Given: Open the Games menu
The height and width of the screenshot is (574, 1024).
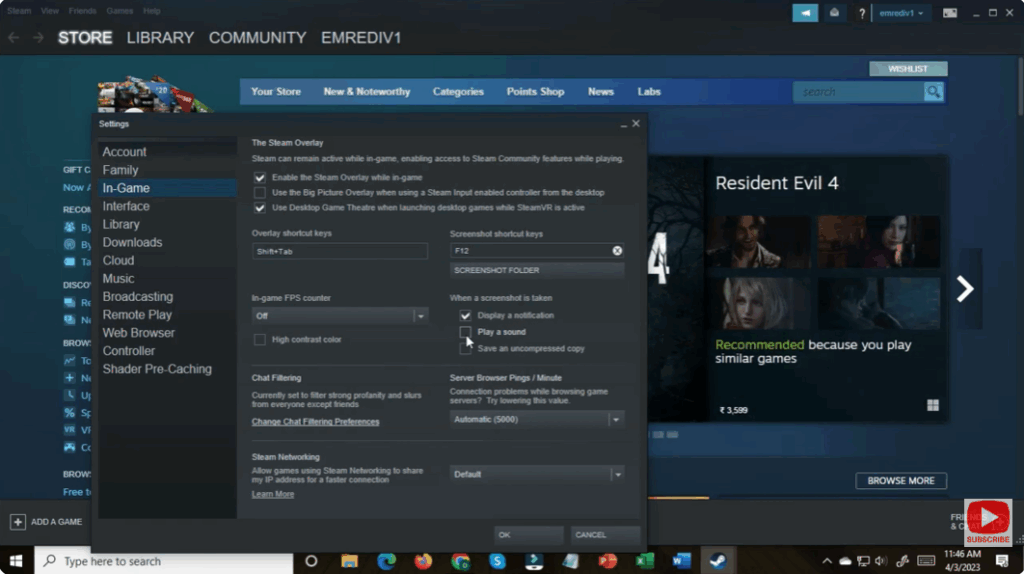Looking at the screenshot, I should pyautogui.click(x=120, y=10).
